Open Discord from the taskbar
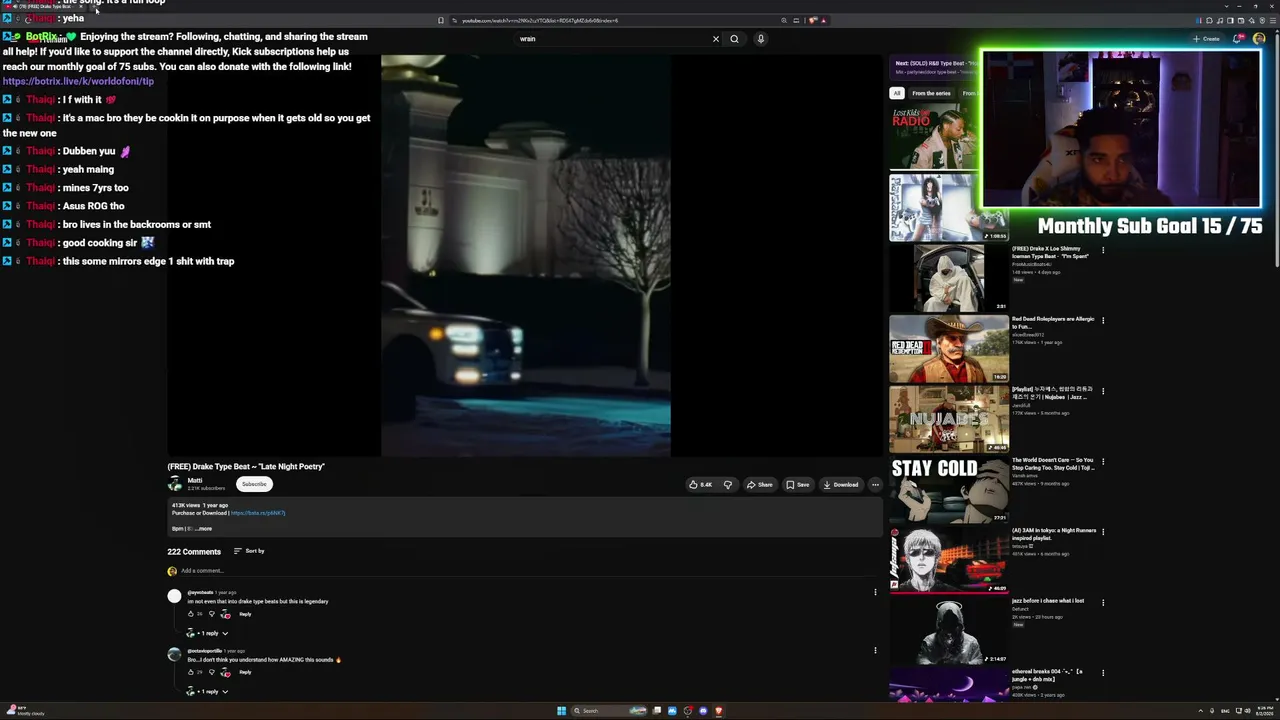The width and height of the screenshot is (1280, 720). pyautogui.click(x=703, y=711)
